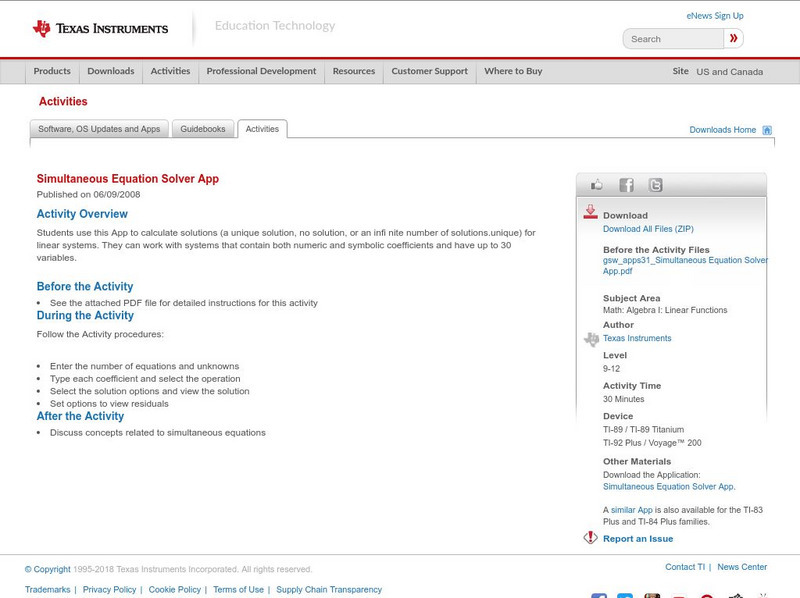Focus the Search input field
800x598 pixels.
coord(673,39)
